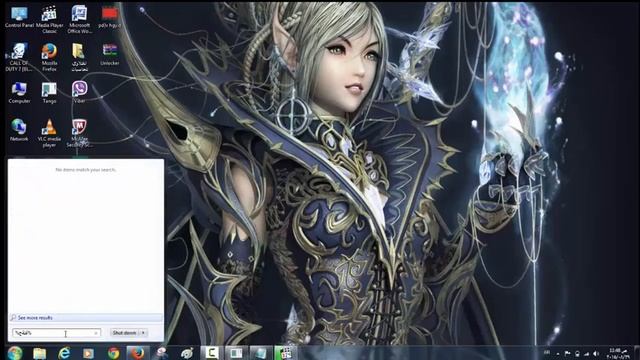Launch the Unlocker desktop icon
640x360 pixels.
coord(109,54)
